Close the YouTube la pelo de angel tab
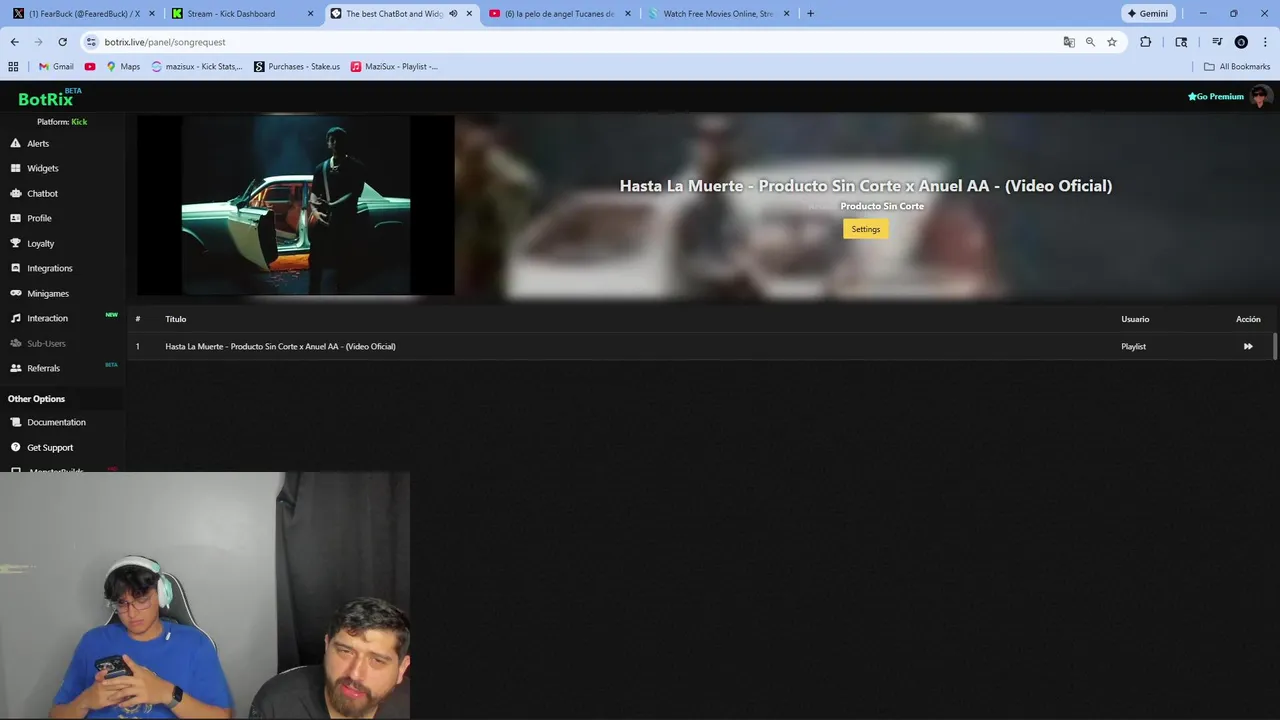The image size is (1280, 720). point(628,14)
